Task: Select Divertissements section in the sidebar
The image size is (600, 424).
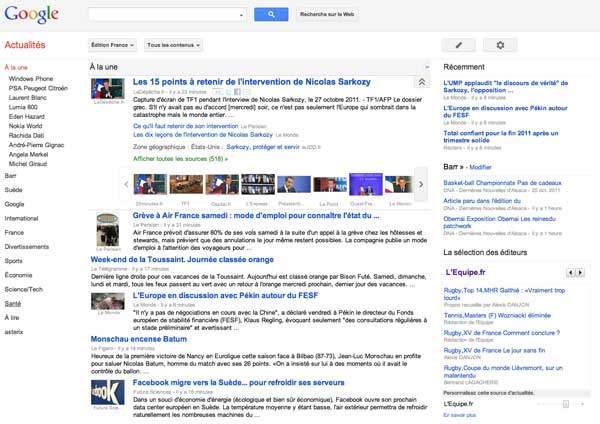Action: coord(27,247)
